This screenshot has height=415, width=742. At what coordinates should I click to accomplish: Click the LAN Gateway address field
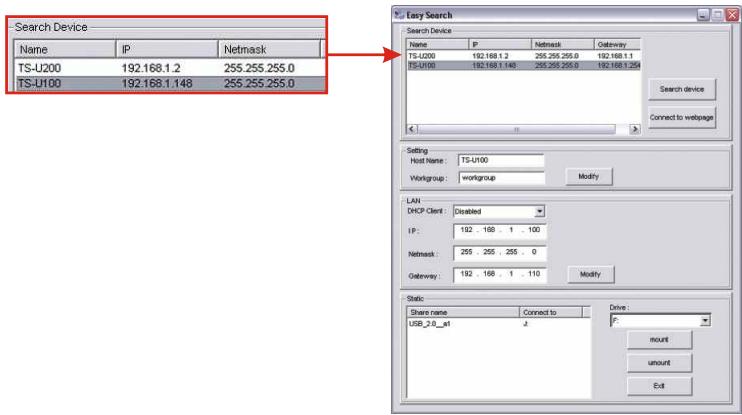(500, 274)
